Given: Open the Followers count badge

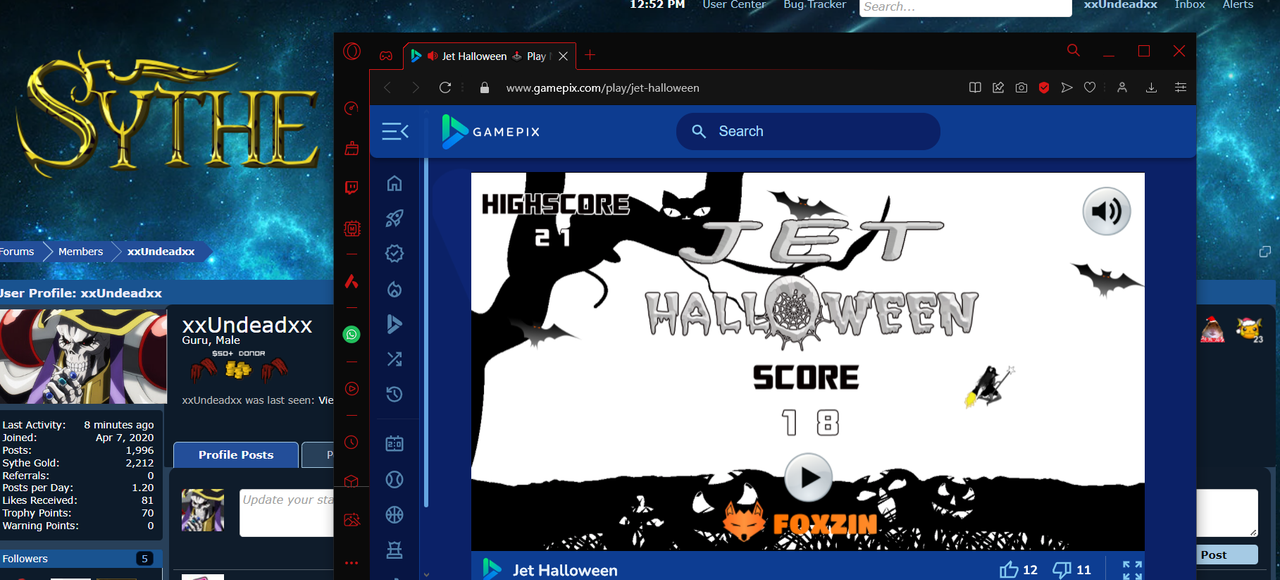Looking at the screenshot, I should (x=145, y=559).
